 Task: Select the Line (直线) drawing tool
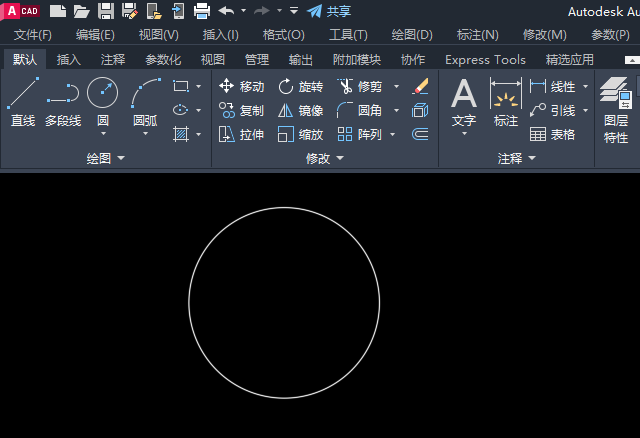[23, 102]
